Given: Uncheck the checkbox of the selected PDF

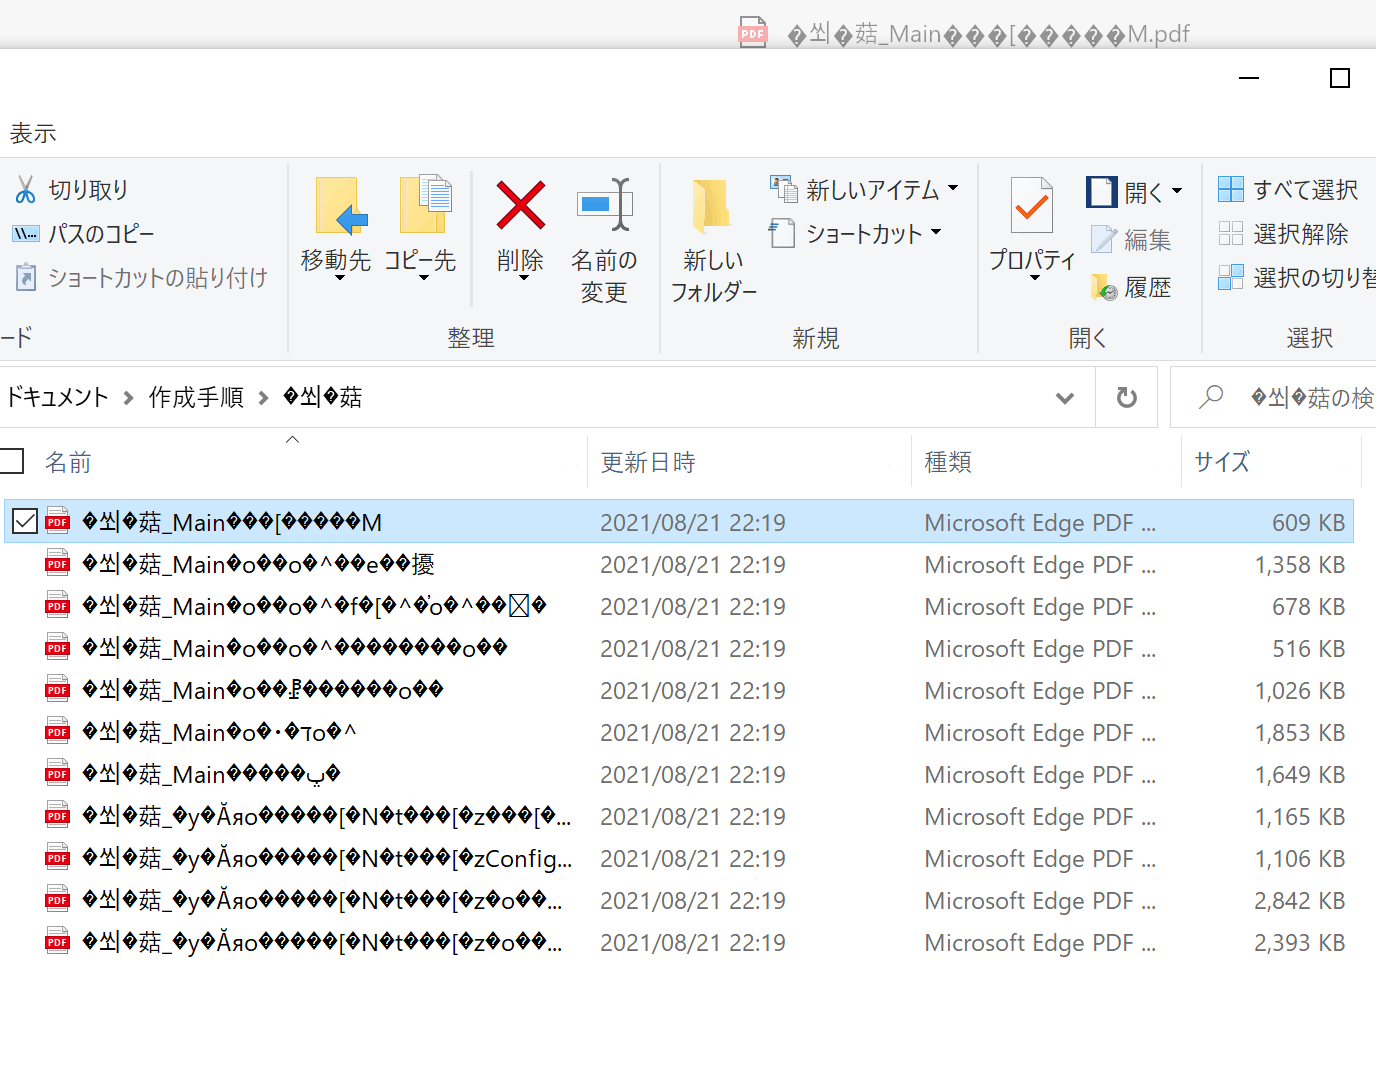Looking at the screenshot, I should point(25,522).
